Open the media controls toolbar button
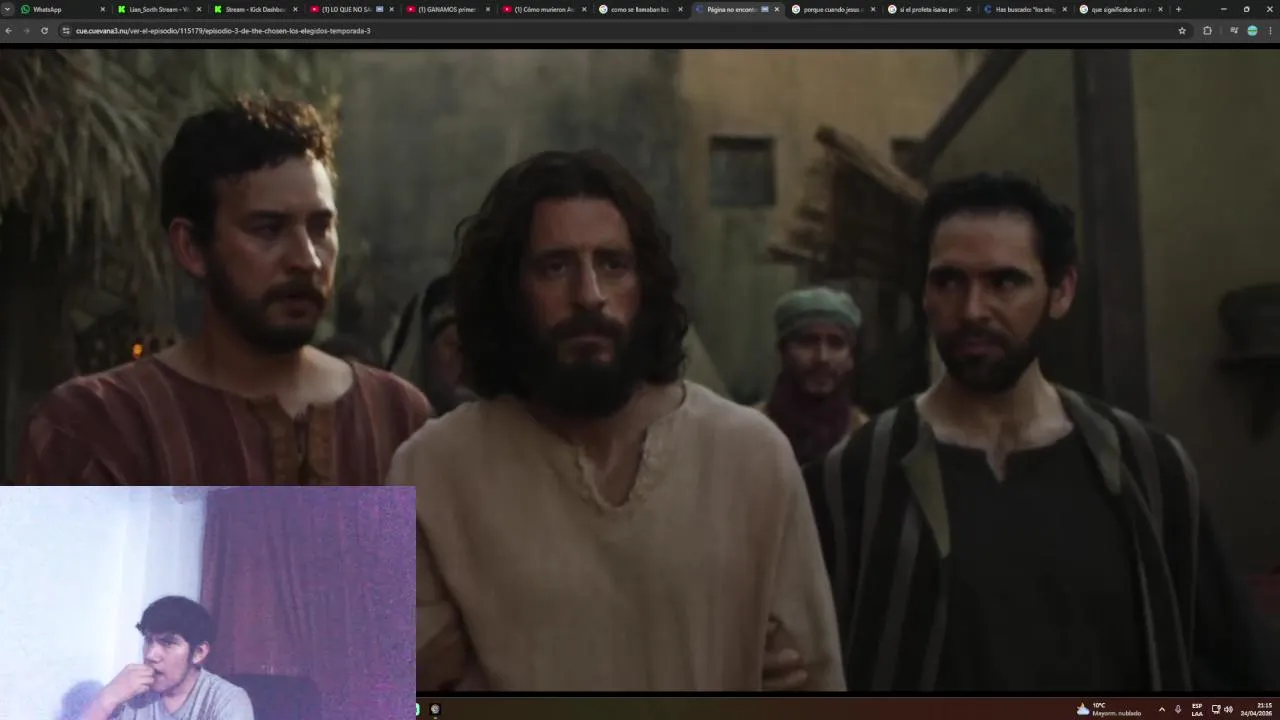 [1234, 31]
